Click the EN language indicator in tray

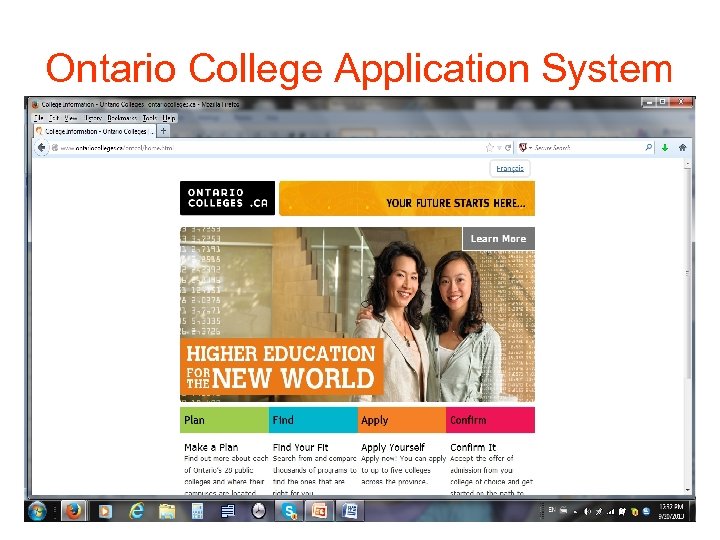click(551, 510)
